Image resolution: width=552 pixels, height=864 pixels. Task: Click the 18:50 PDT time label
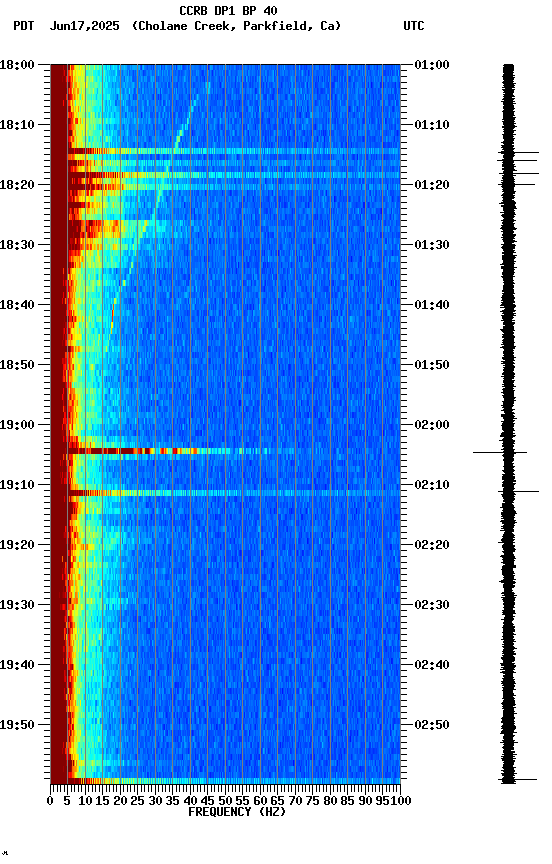pyautogui.click(x=17, y=365)
